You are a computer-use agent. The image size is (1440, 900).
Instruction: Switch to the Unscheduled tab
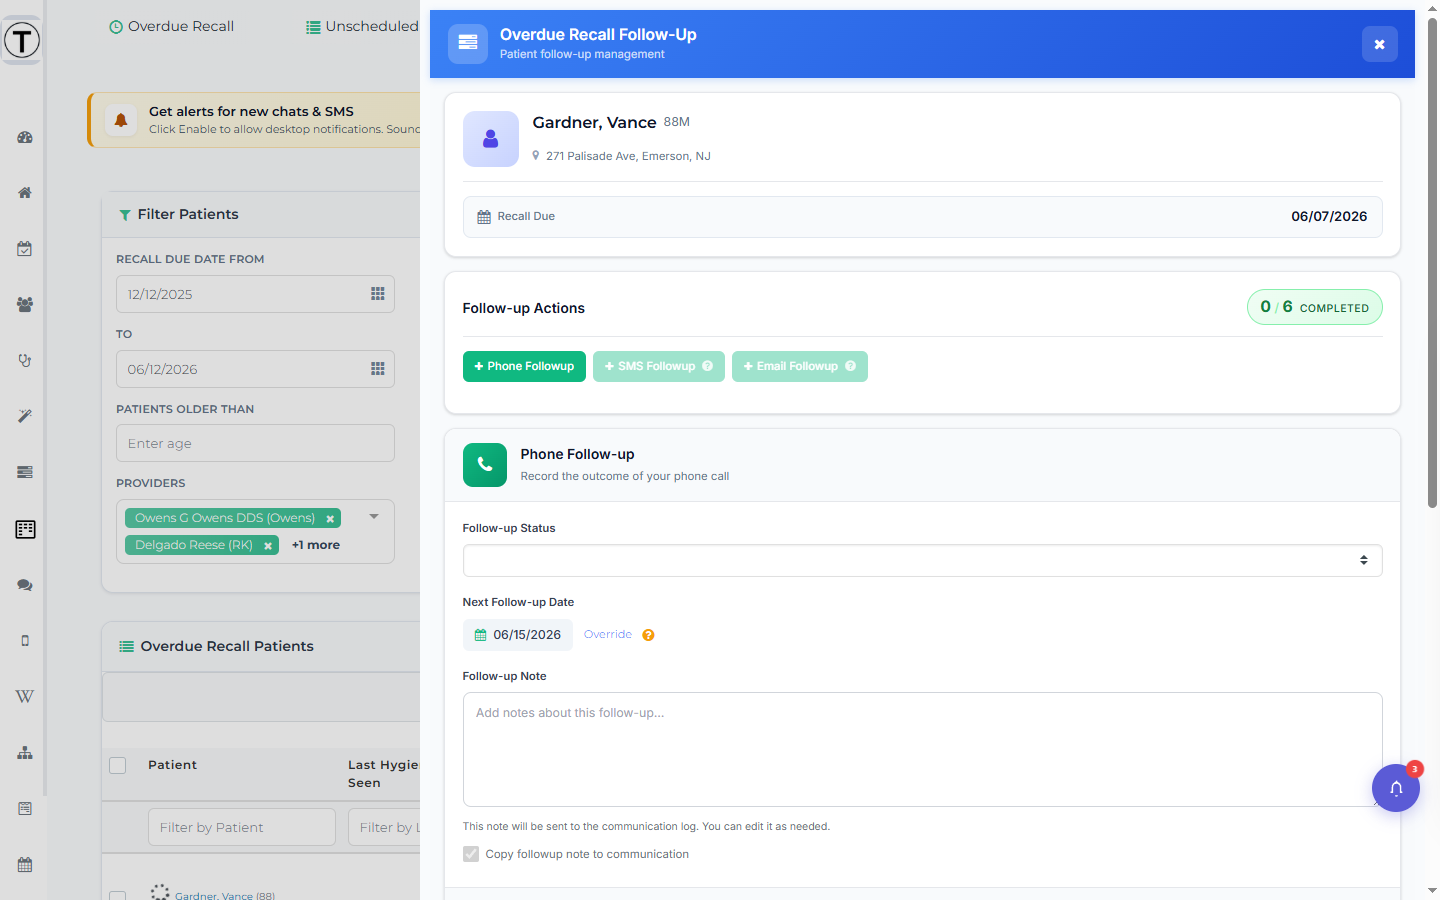point(362,27)
